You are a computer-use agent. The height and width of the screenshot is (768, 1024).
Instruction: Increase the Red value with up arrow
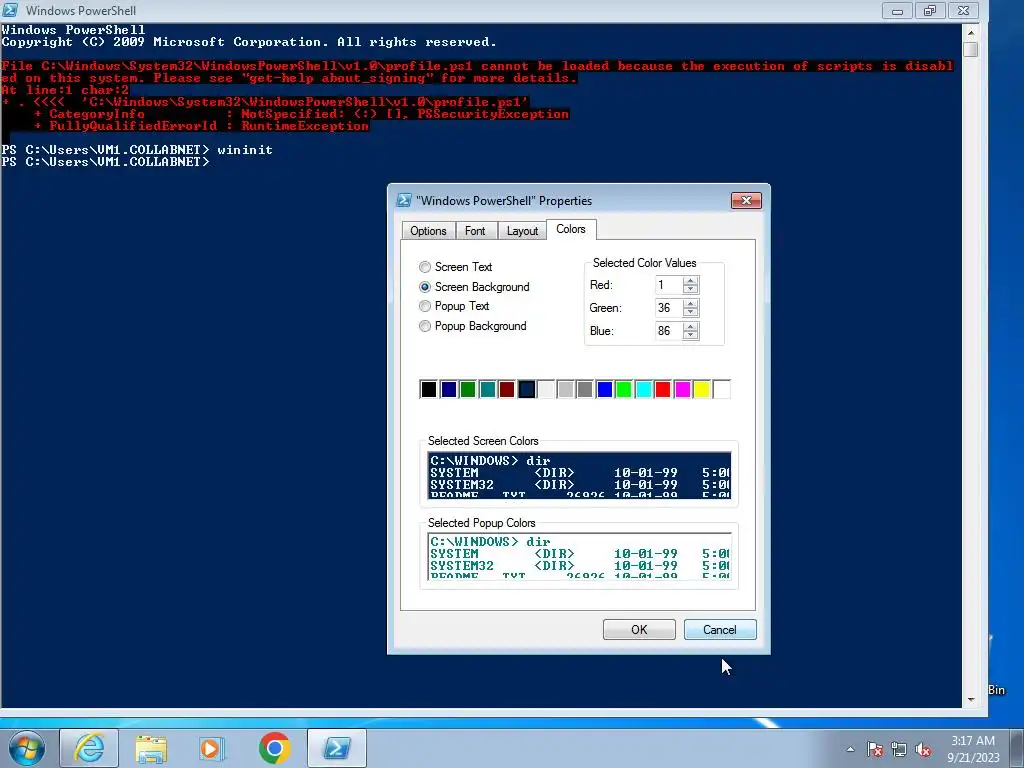click(x=690, y=280)
